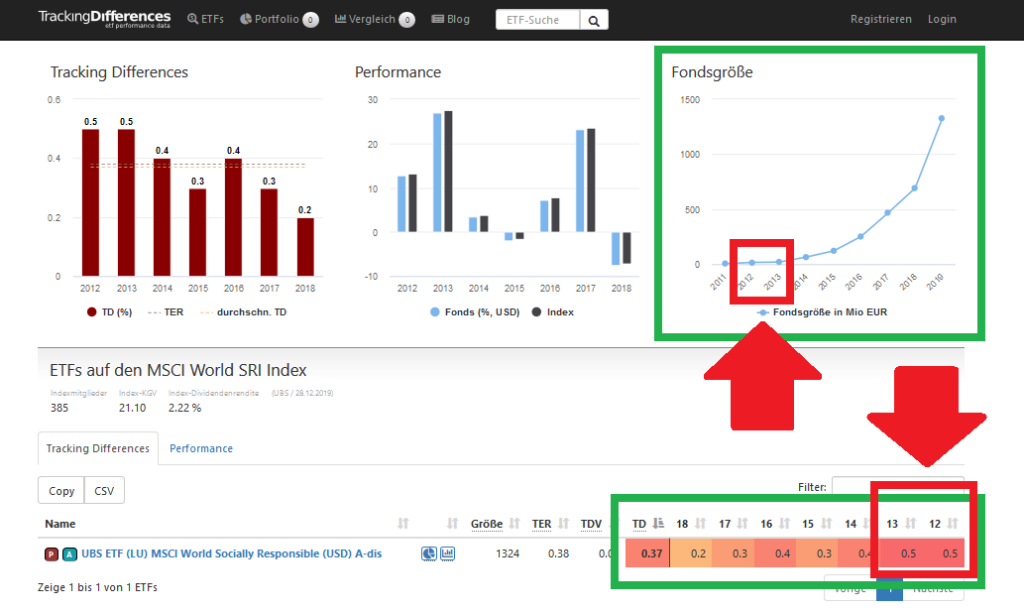Click the Blog newspaper icon in navbar
1024x612 pixels.
point(438,19)
